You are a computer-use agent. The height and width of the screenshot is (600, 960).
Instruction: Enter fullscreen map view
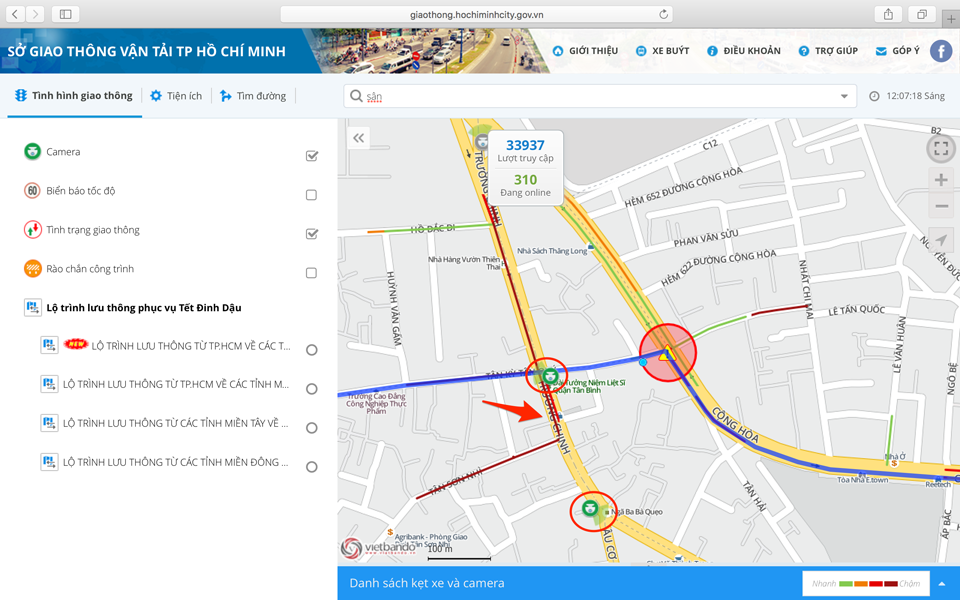[941, 148]
